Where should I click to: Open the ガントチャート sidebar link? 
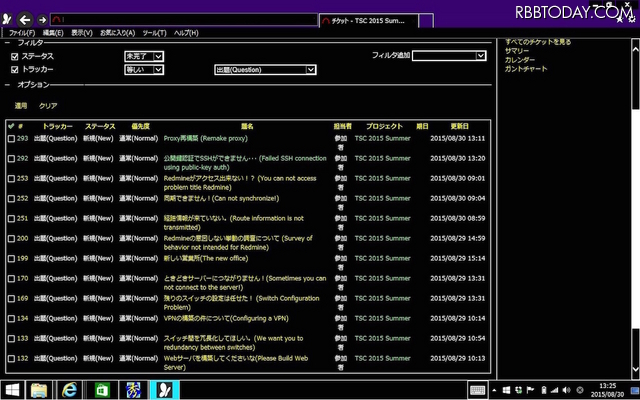pyautogui.click(x=526, y=69)
